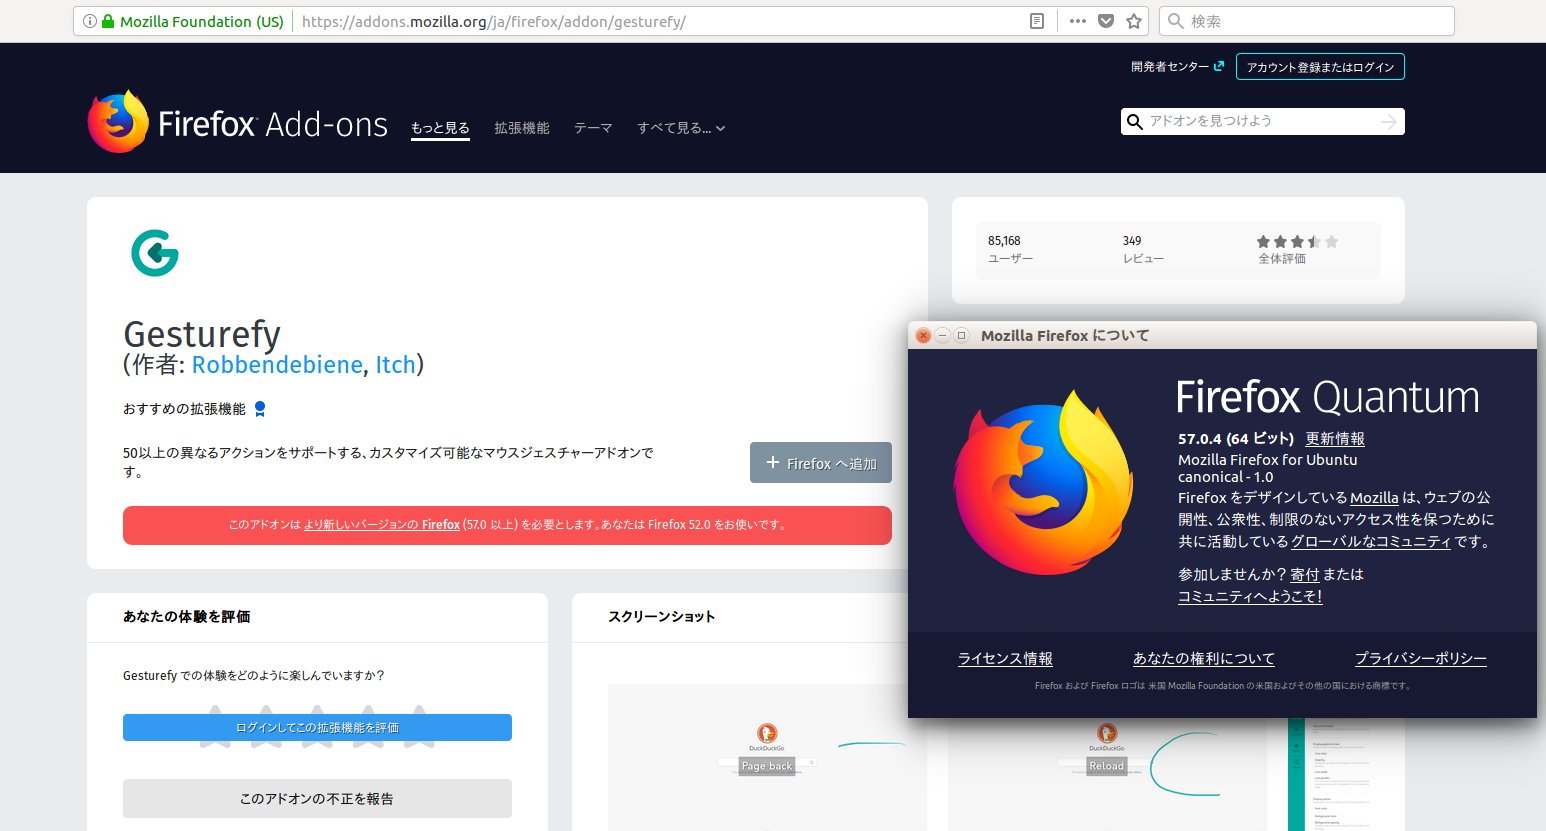Minimize the Mozilla Firefox について dialog

943,336
